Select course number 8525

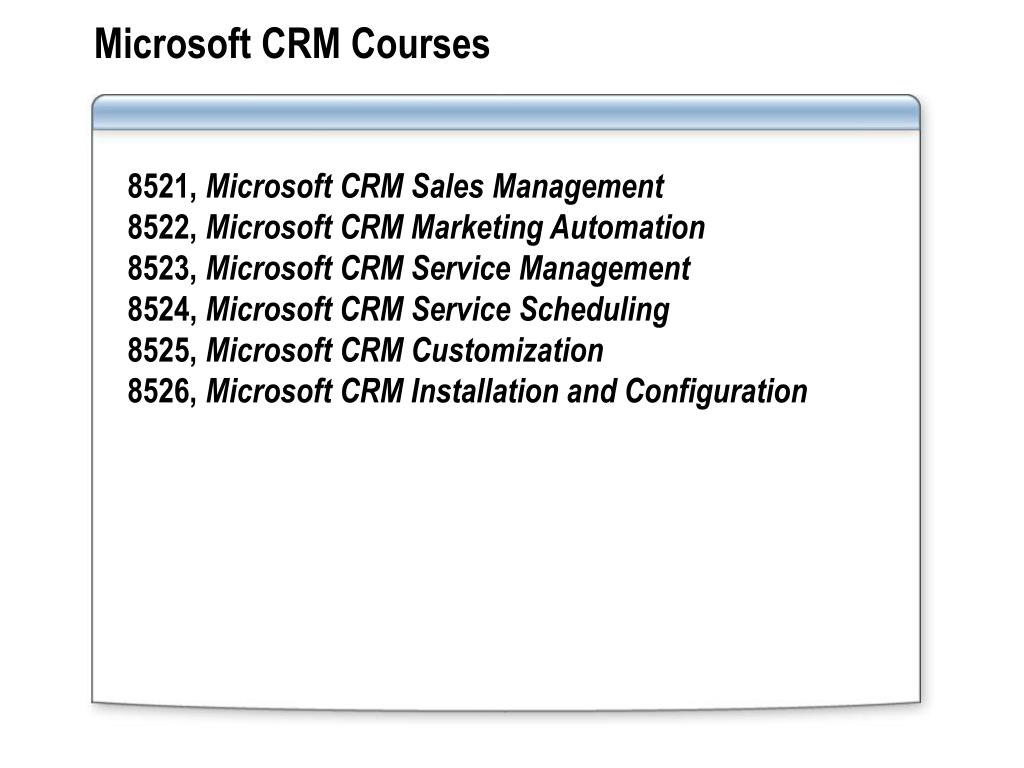point(157,351)
